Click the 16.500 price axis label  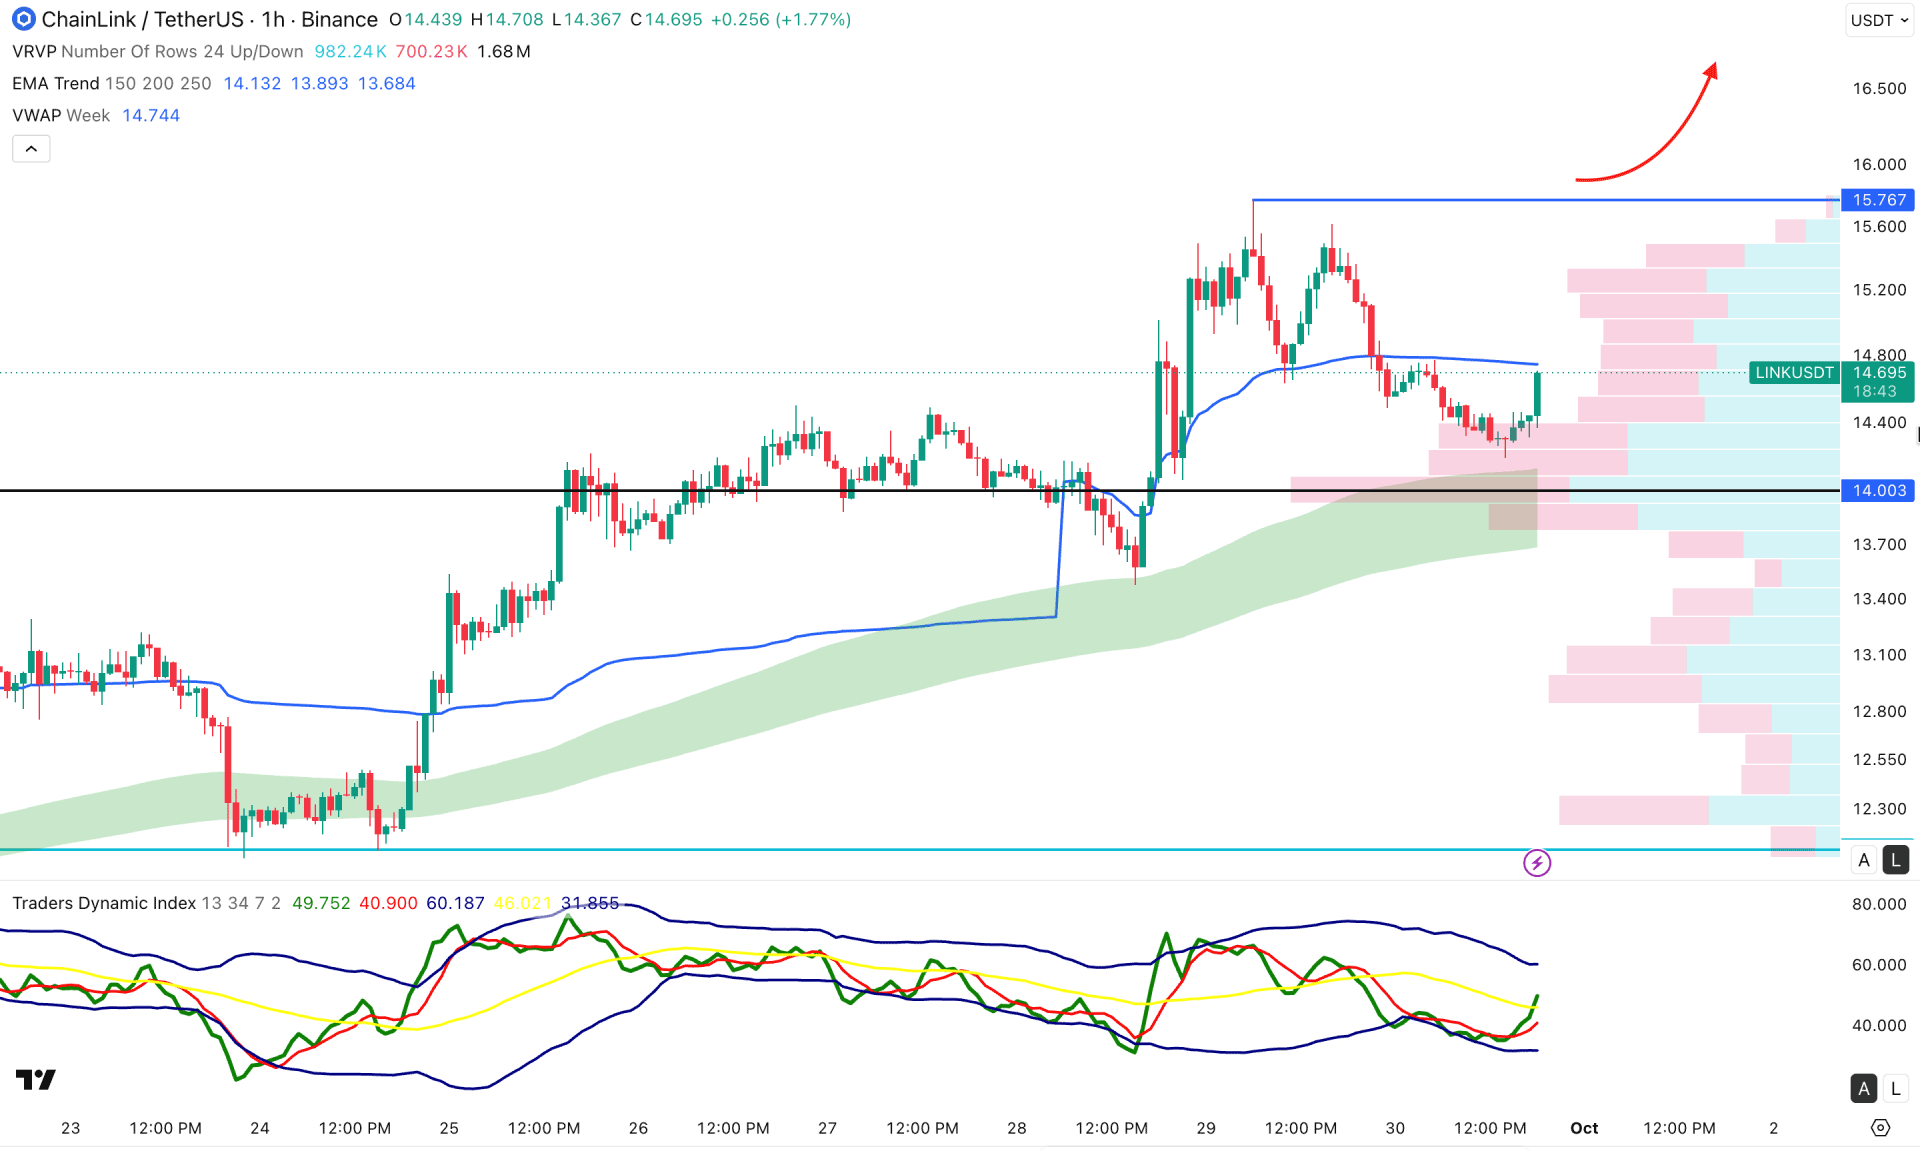pos(1879,88)
